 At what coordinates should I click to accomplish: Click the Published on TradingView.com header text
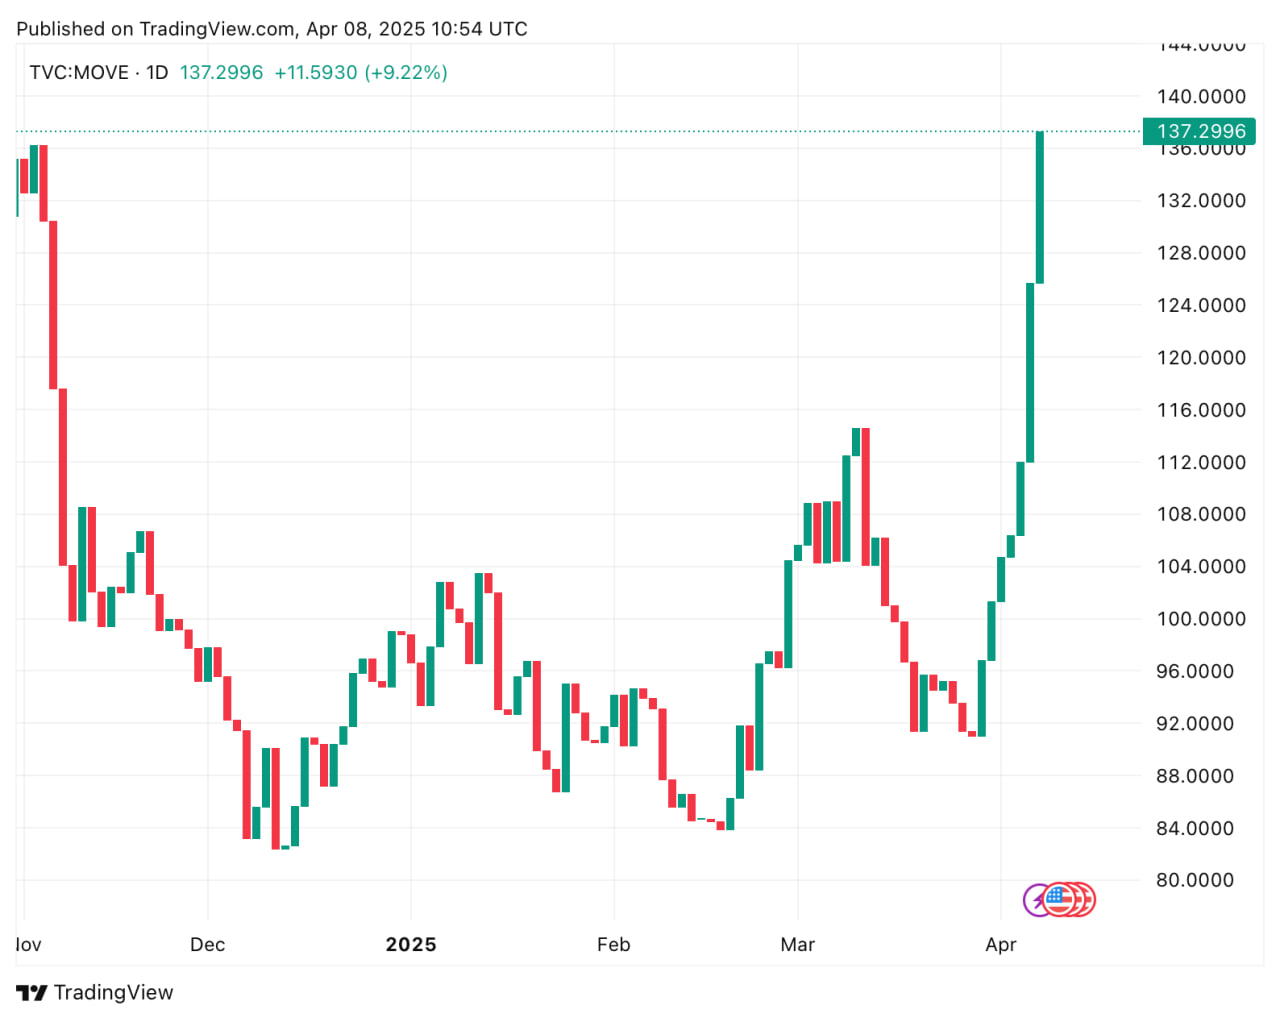(x=272, y=29)
